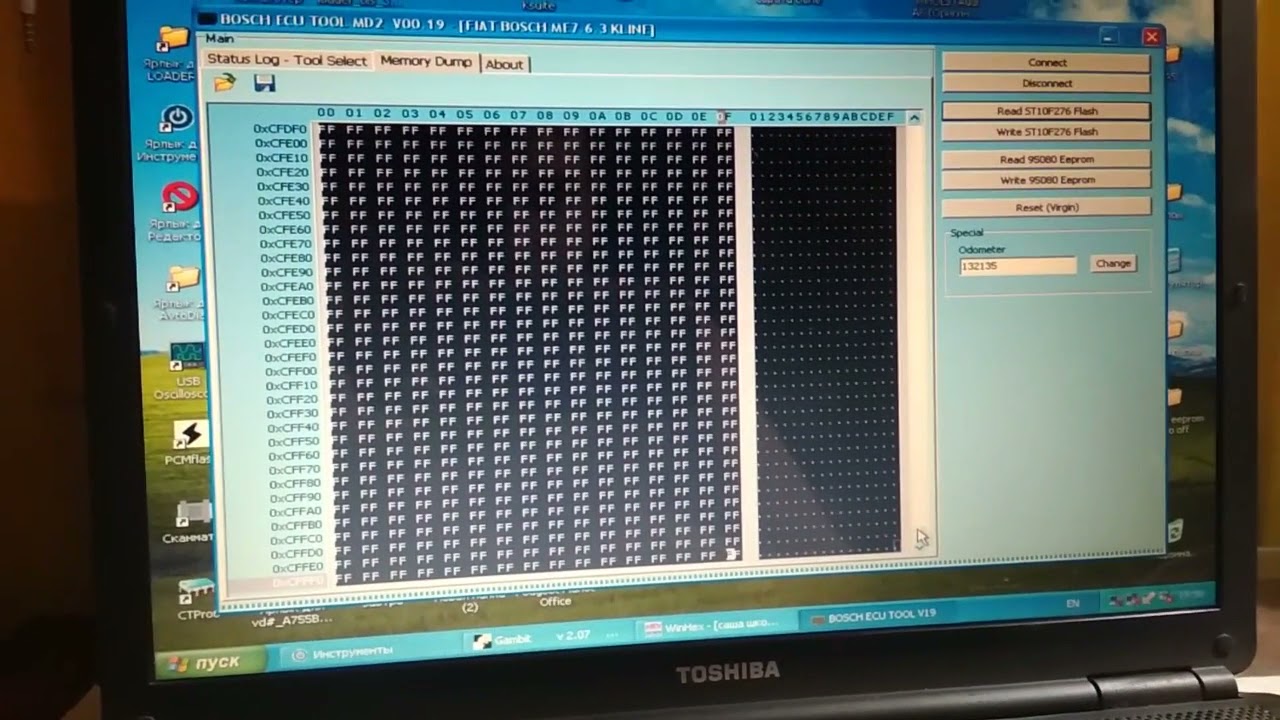
Task: Select address row 0xCFE50
Action: point(285,215)
